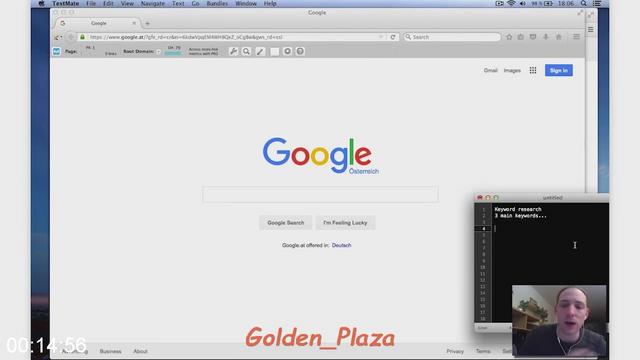The width and height of the screenshot is (640, 360).
Task: Click the MozBar logo icon
Action: (56, 51)
